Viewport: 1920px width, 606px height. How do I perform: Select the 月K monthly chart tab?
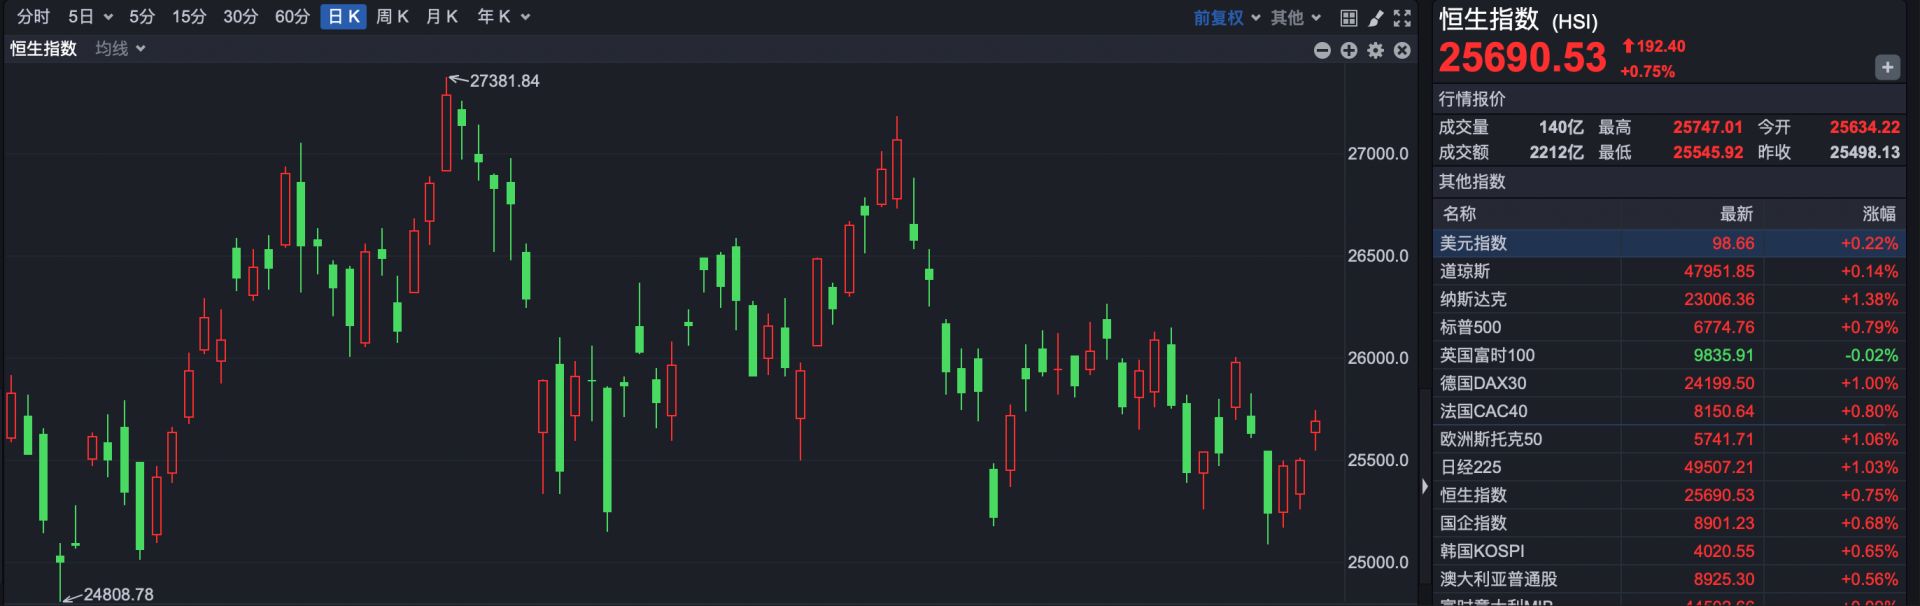441,17
